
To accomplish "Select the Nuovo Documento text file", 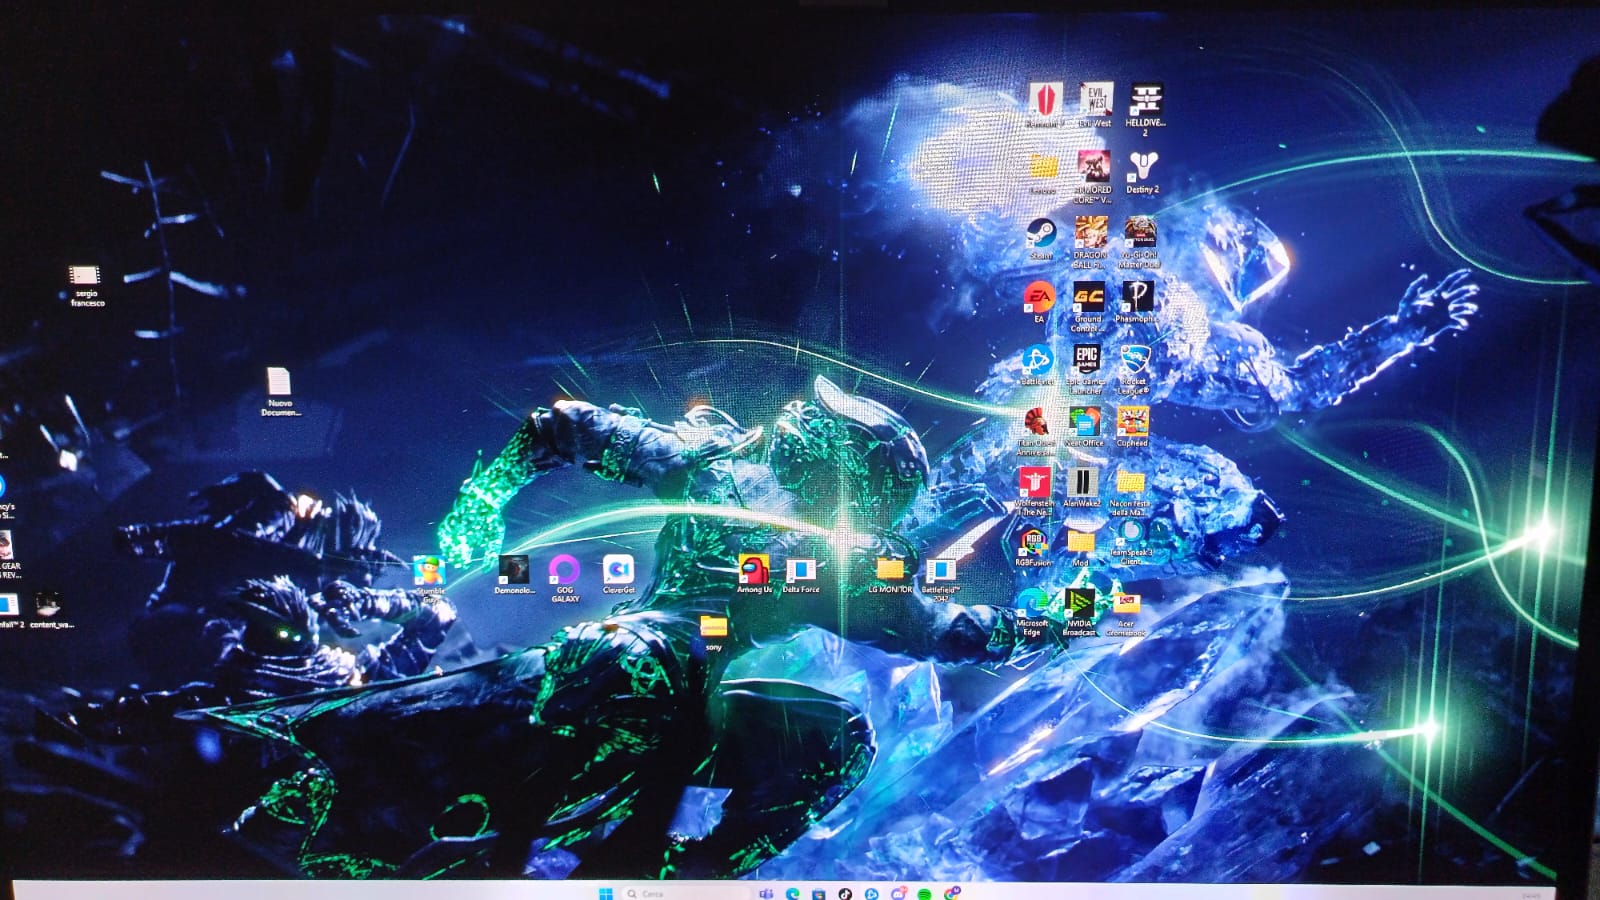I will 279,382.
